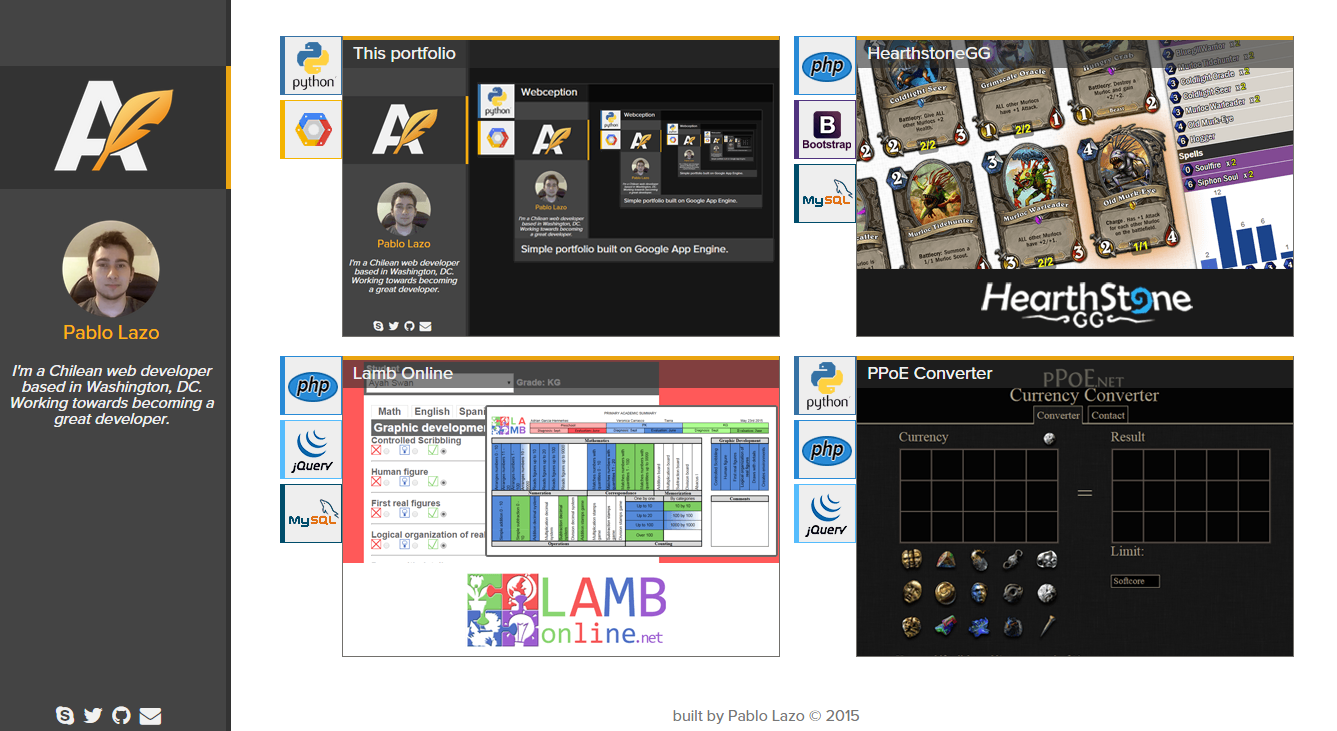Viewport: 1337px width, 731px height.
Task: Click the 'built by Pablo Lazo © 2015' footer text
Action: 766,716
